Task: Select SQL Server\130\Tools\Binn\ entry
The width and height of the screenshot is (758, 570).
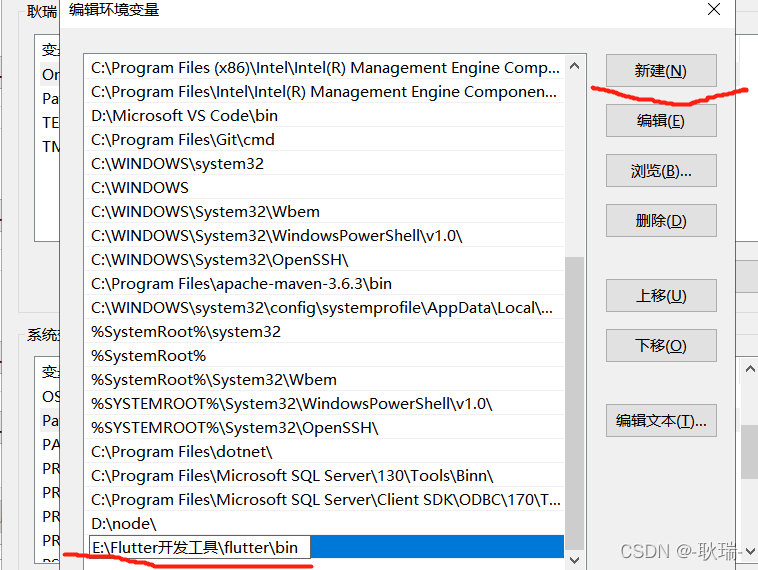Action: [x=324, y=476]
